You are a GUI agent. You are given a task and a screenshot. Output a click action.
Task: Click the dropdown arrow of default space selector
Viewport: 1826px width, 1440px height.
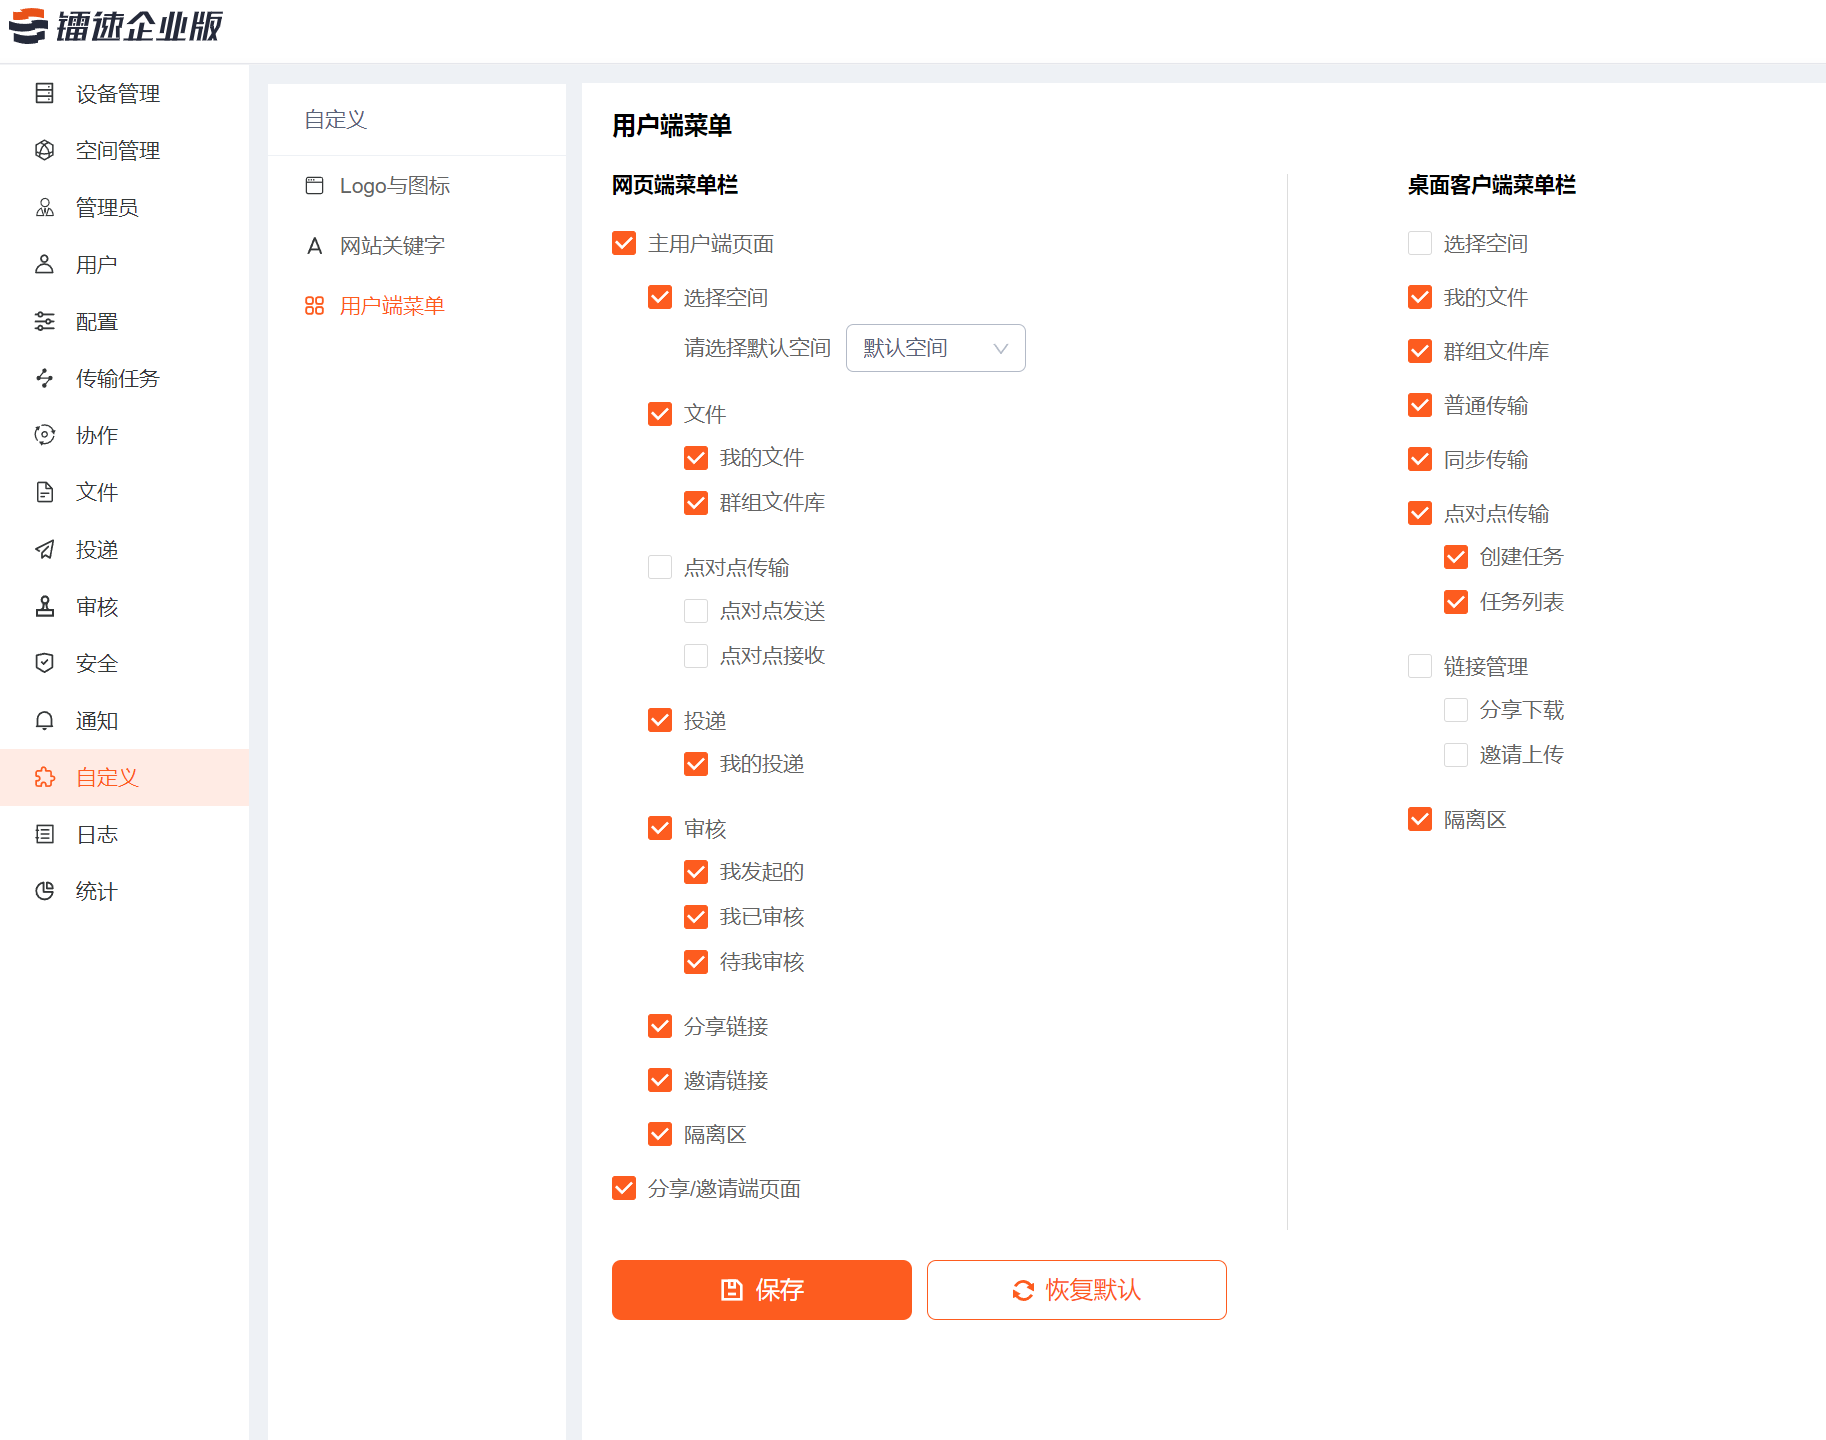pyautogui.click(x=1000, y=348)
